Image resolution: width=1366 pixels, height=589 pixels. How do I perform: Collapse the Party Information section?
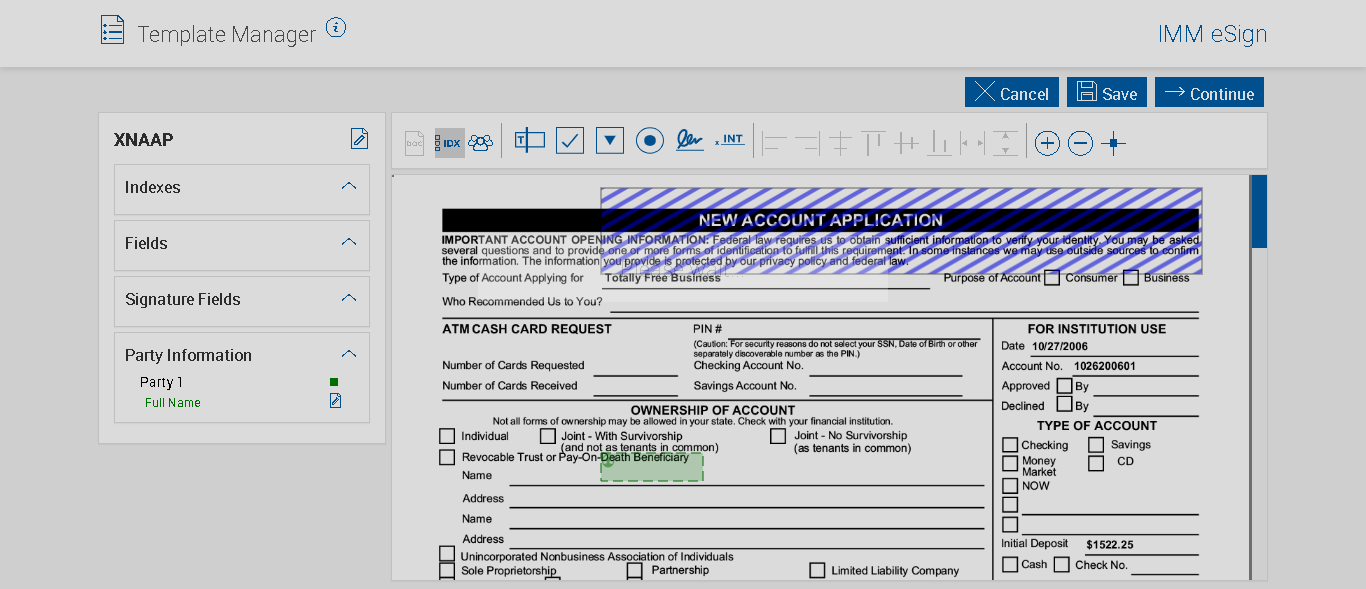[349, 354]
